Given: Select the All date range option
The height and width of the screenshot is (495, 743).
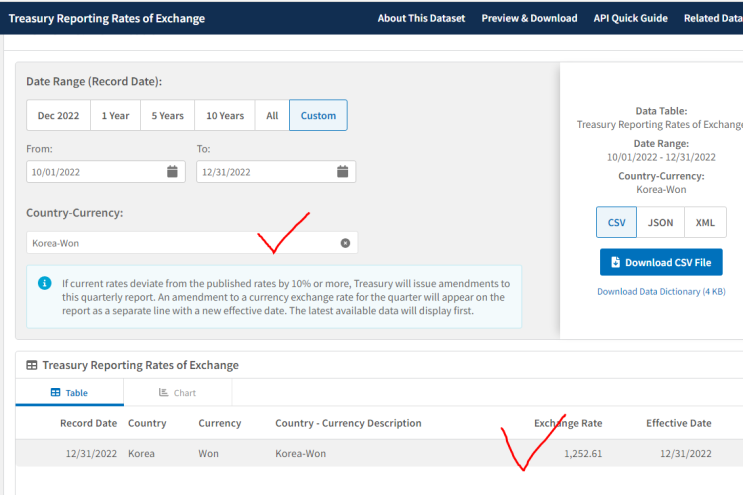Looking at the screenshot, I should [x=272, y=116].
